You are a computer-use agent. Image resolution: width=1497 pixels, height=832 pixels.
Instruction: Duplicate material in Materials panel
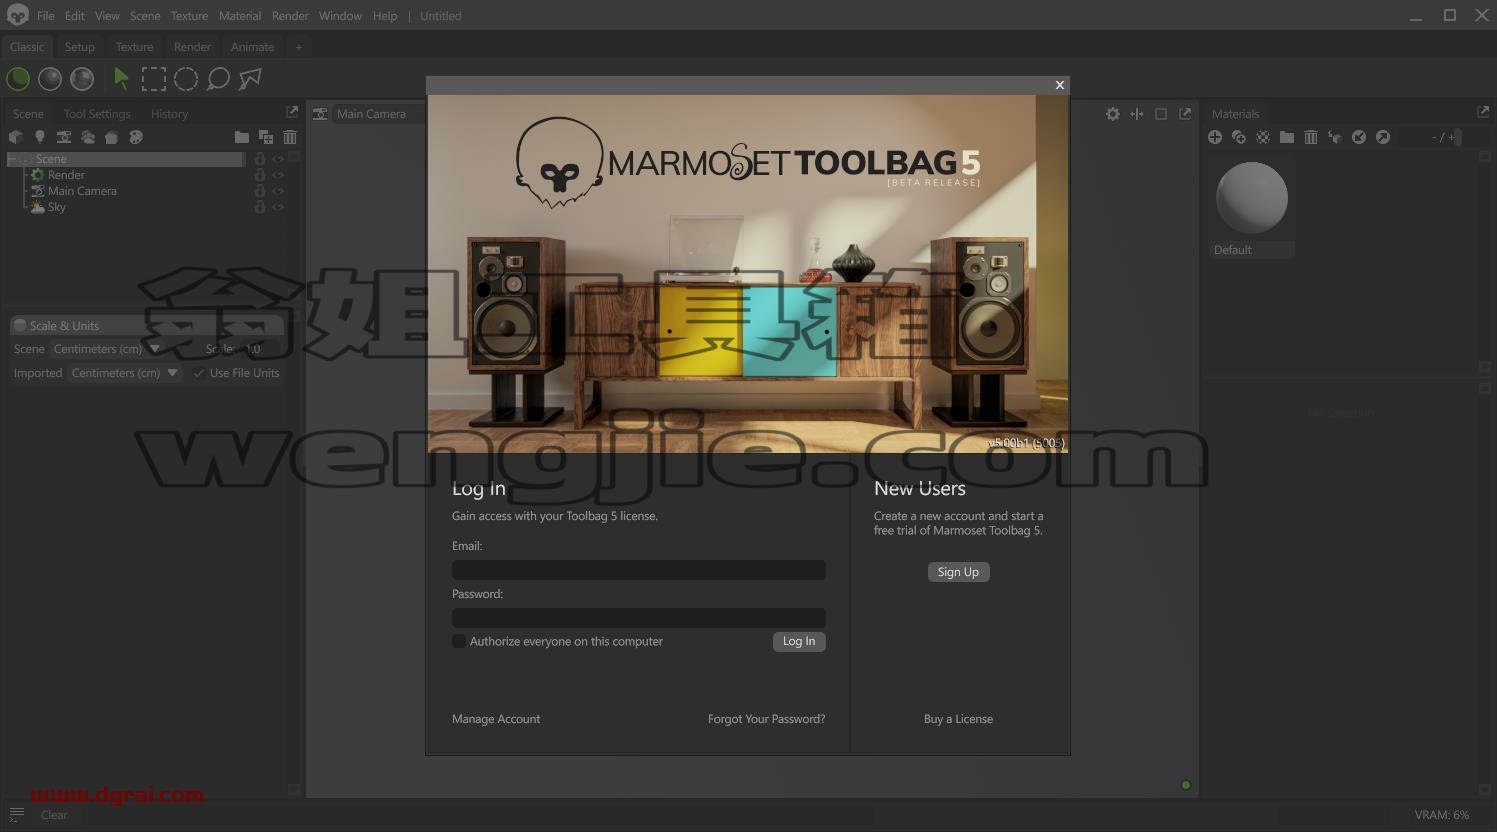point(1239,137)
